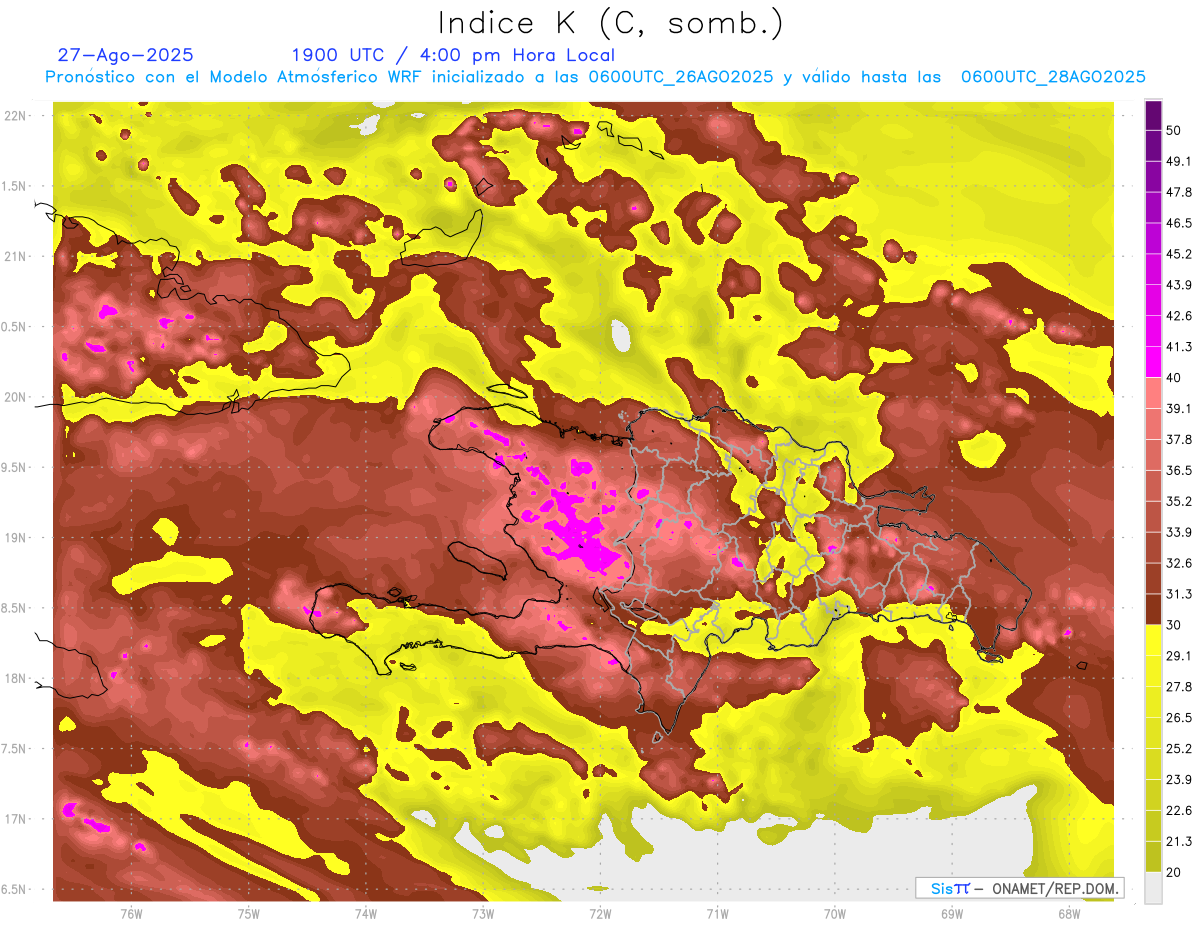The width and height of the screenshot is (1200, 927).
Task: Click the colorbar value '26.5'
Action: [x=1178, y=718]
